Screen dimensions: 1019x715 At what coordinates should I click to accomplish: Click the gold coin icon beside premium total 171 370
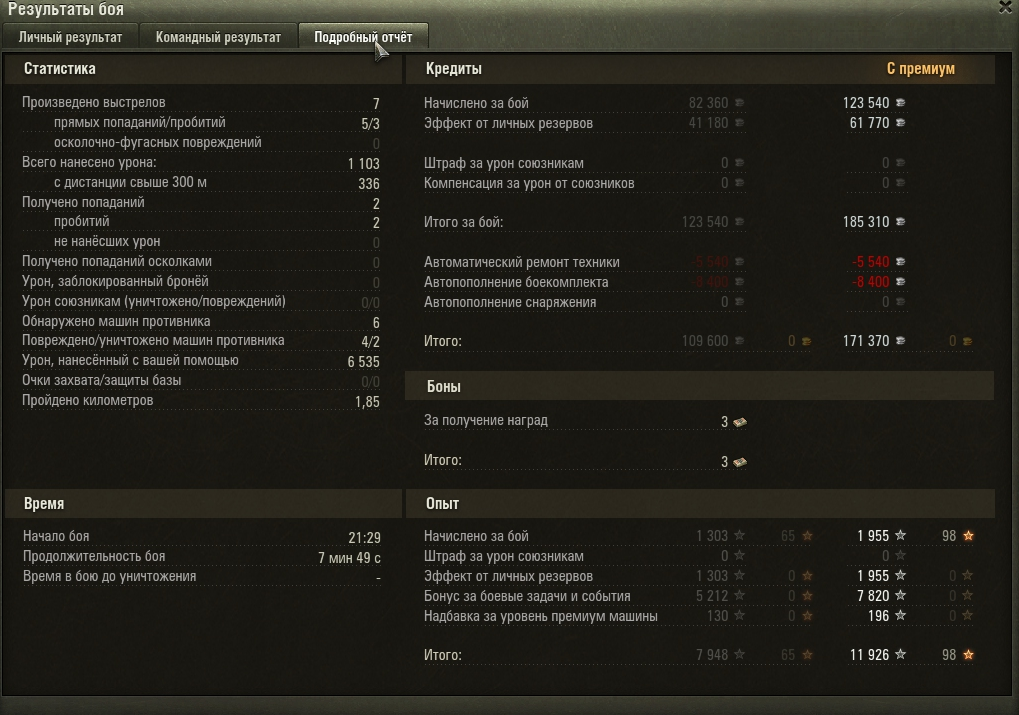968,341
